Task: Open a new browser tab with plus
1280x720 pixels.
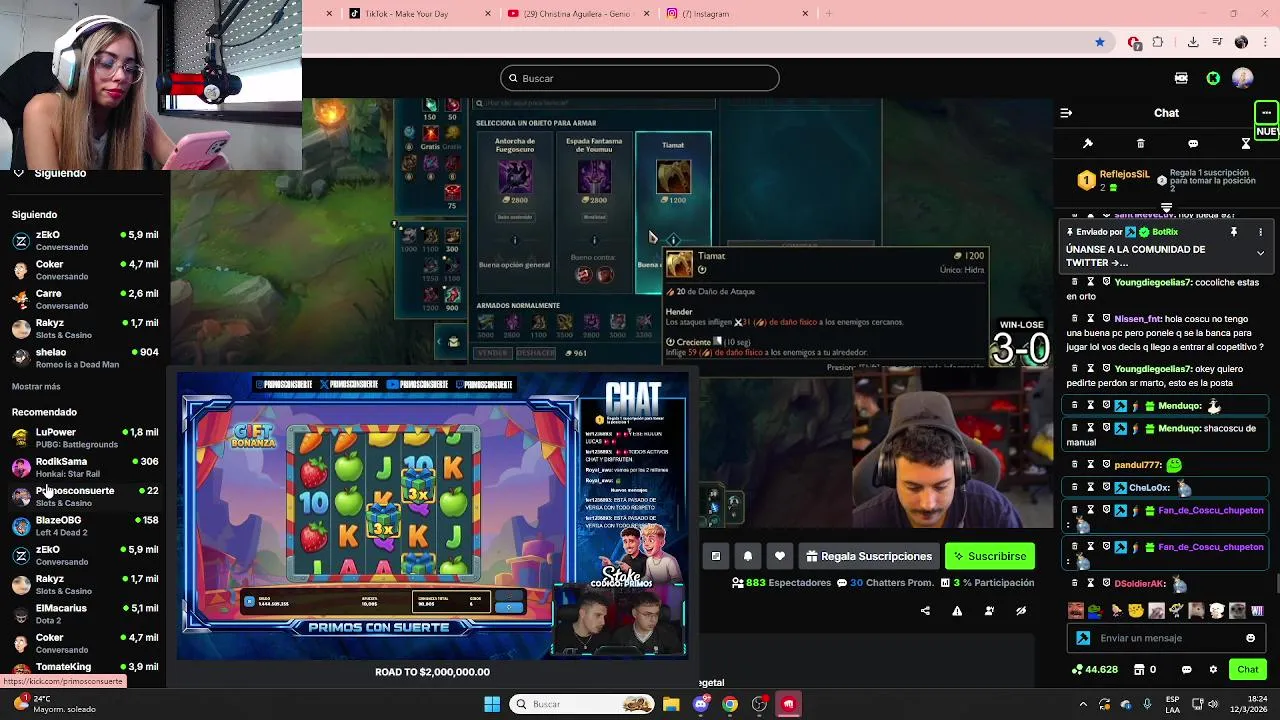Action: tap(828, 14)
